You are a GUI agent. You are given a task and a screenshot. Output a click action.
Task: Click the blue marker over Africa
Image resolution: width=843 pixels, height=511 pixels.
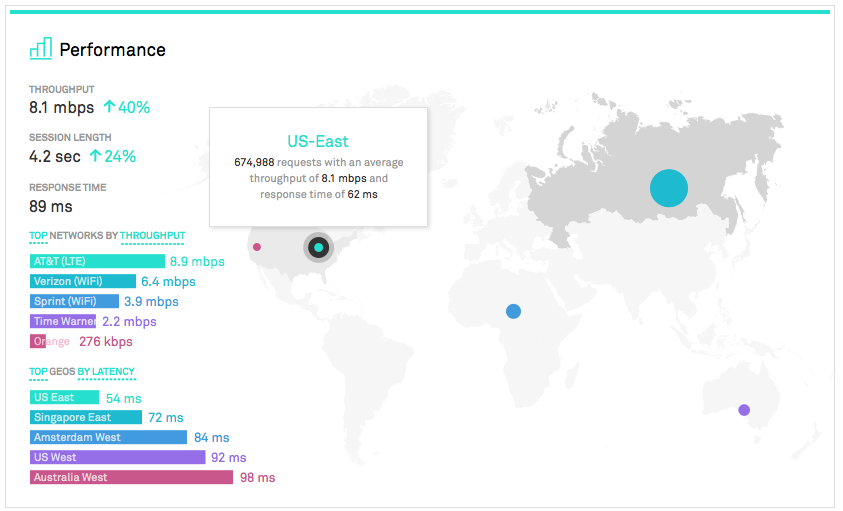513,311
